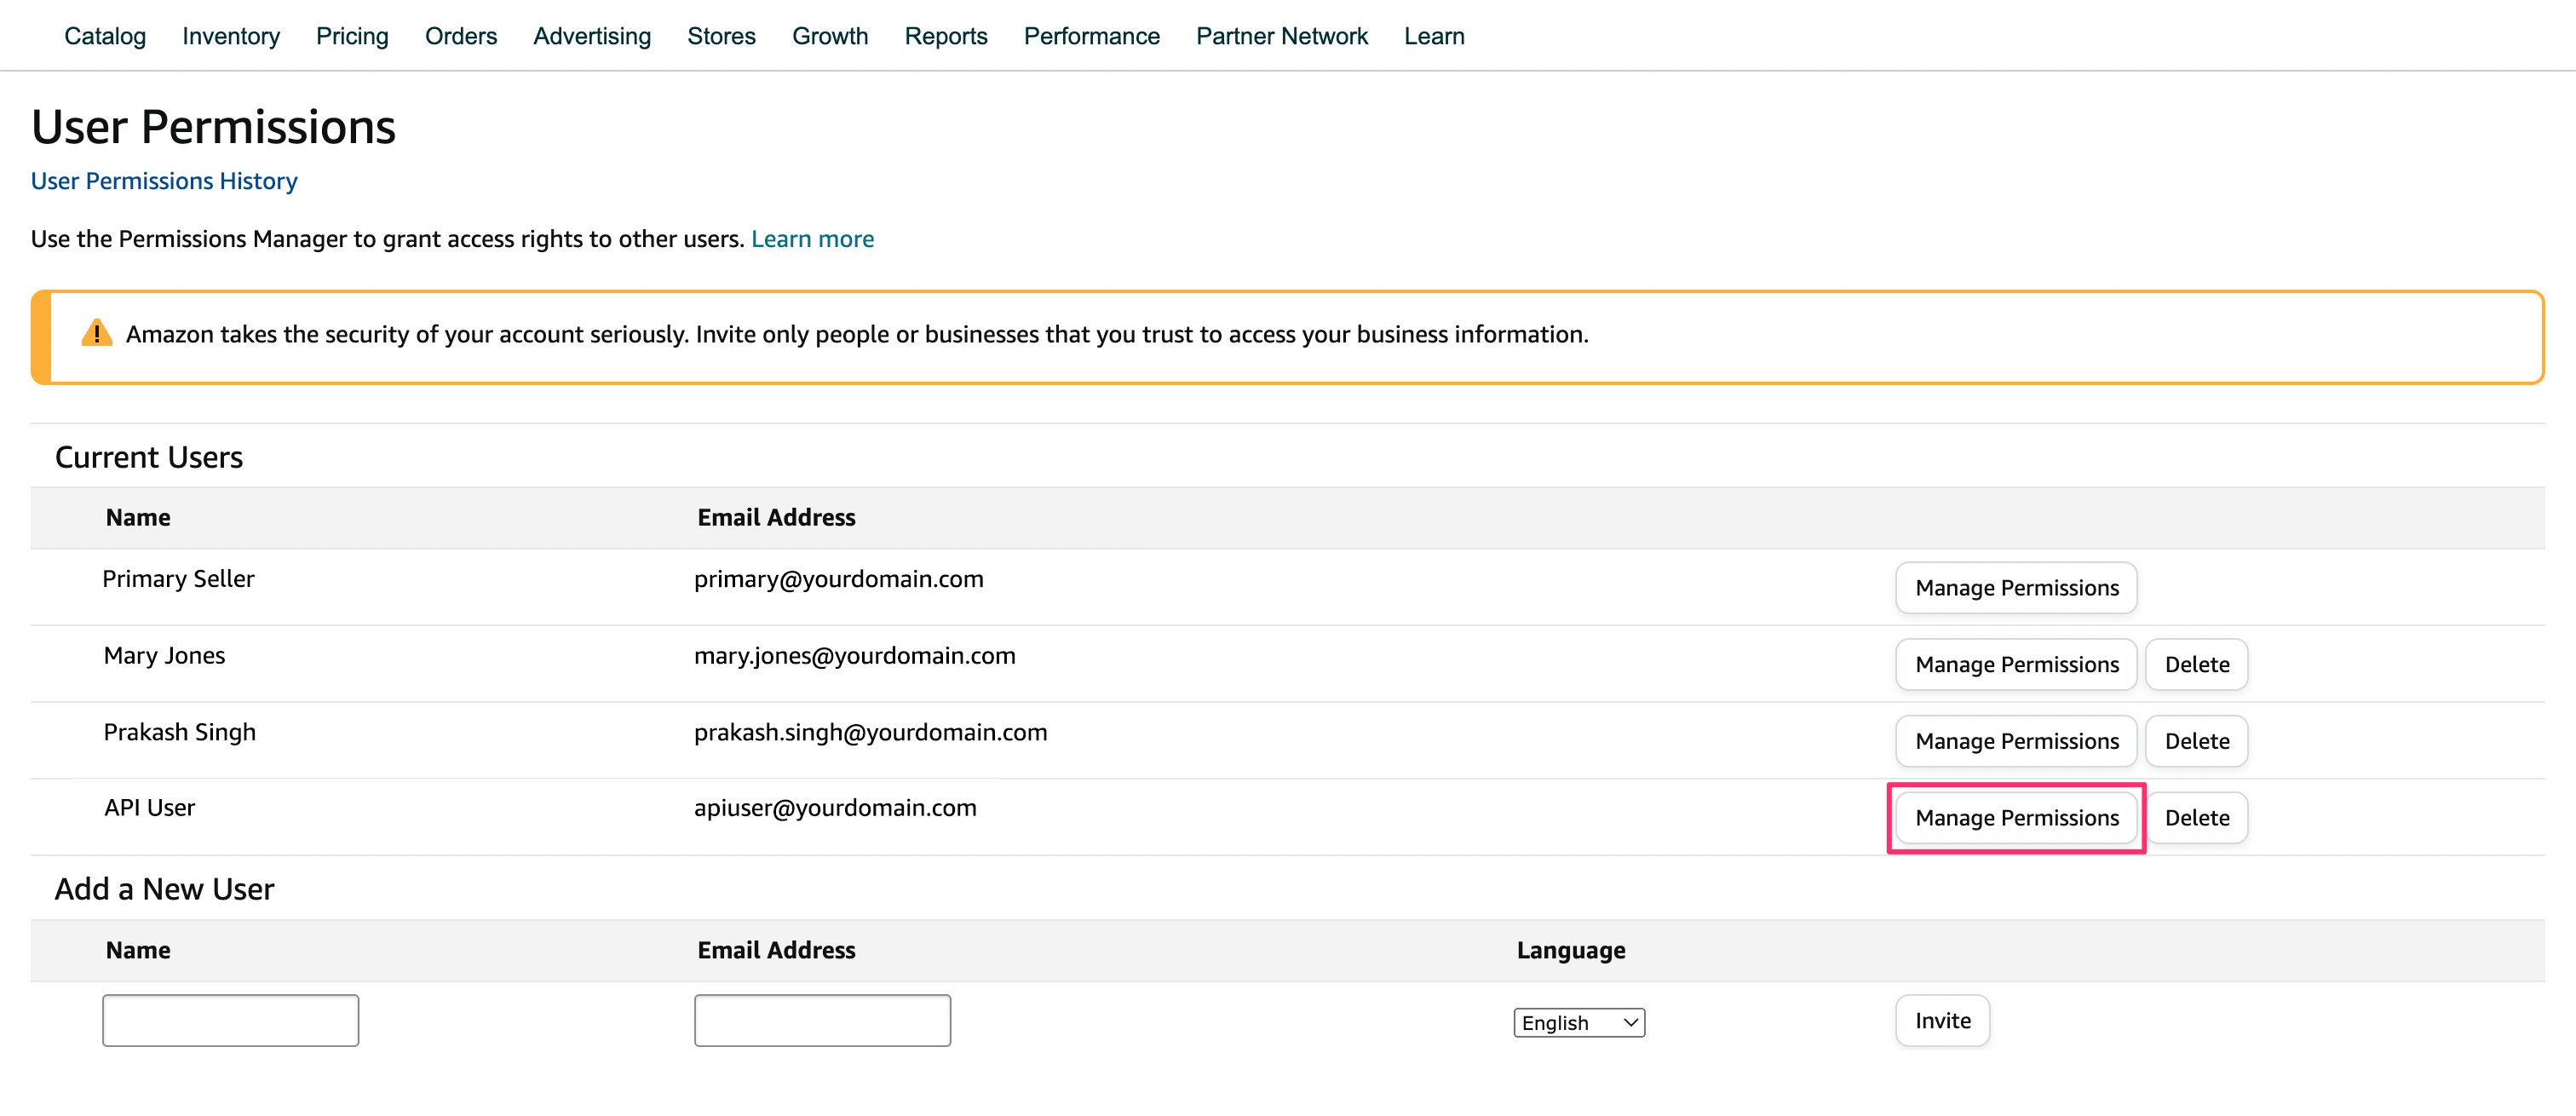The width and height of the screenshot is (2576, 1116).
Task: Manage Permissions for Prakash Singh
Action: (x=2016, y=741)
